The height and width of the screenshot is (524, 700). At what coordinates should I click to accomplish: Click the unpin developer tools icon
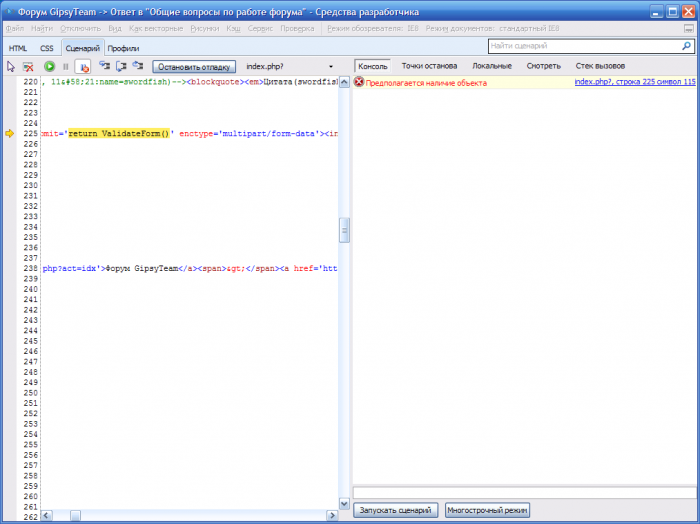coord(689,29)
